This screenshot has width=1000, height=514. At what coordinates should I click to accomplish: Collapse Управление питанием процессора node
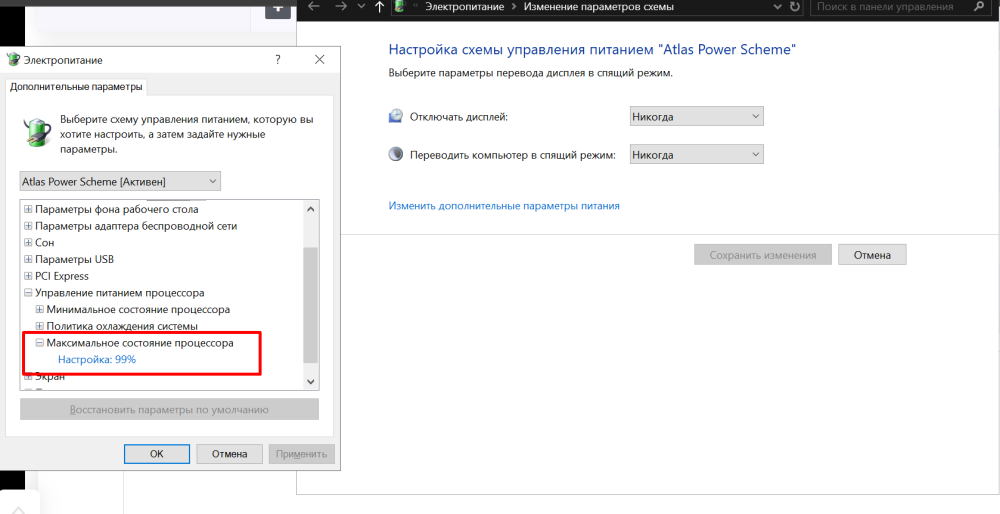pos(28,293)
